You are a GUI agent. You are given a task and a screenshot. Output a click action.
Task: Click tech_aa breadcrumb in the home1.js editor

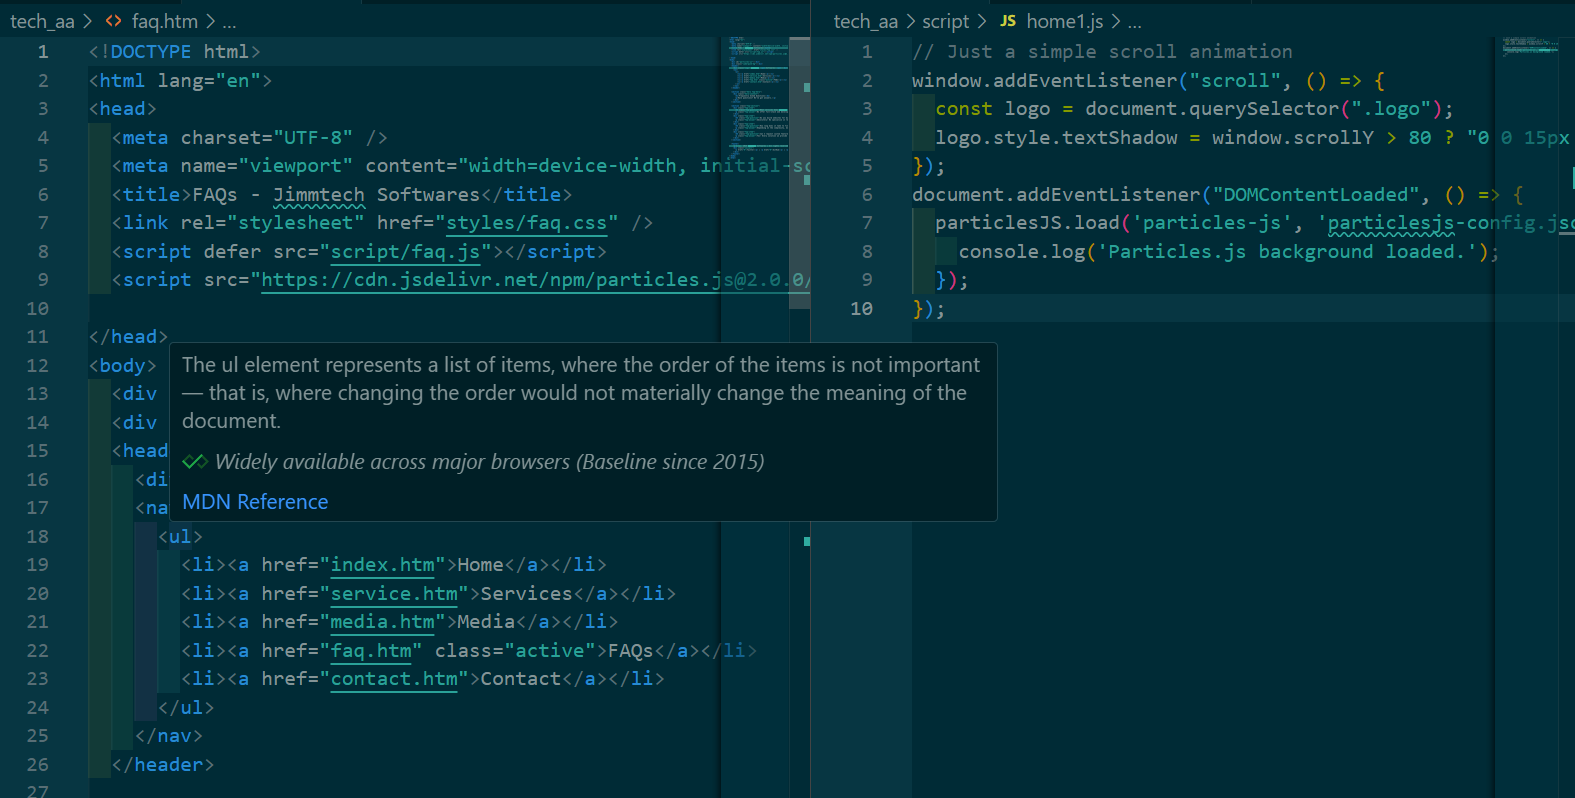click(866, 21)
